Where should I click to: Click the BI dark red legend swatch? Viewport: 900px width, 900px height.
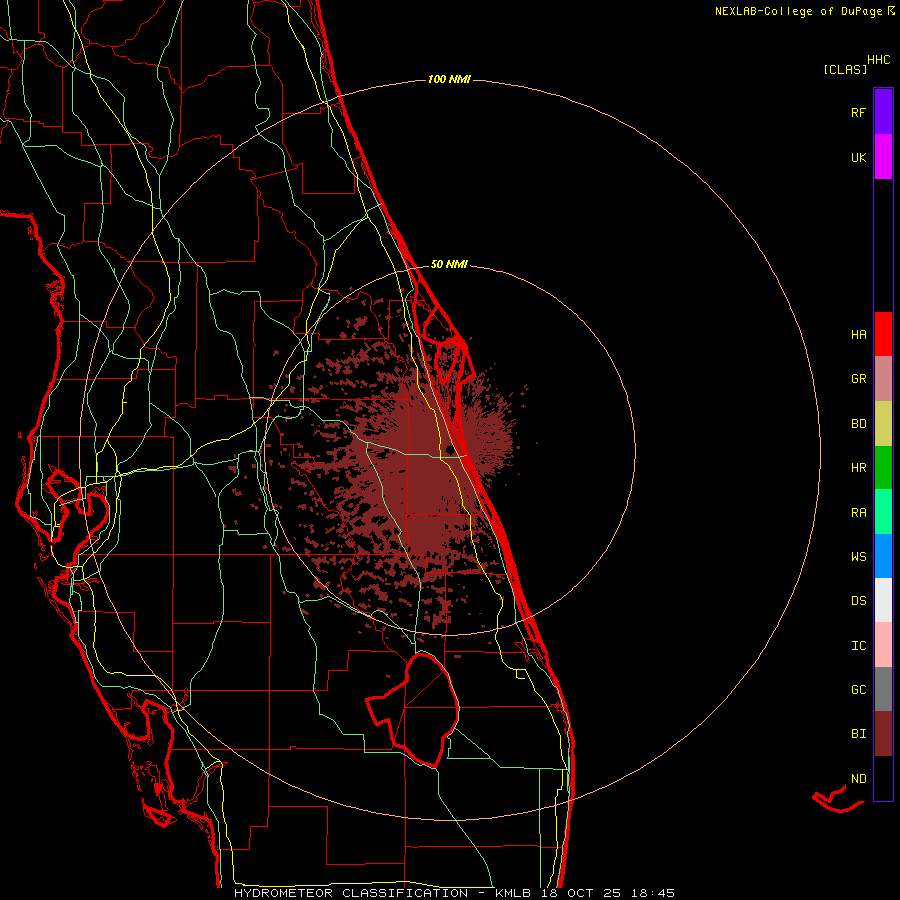883,734
